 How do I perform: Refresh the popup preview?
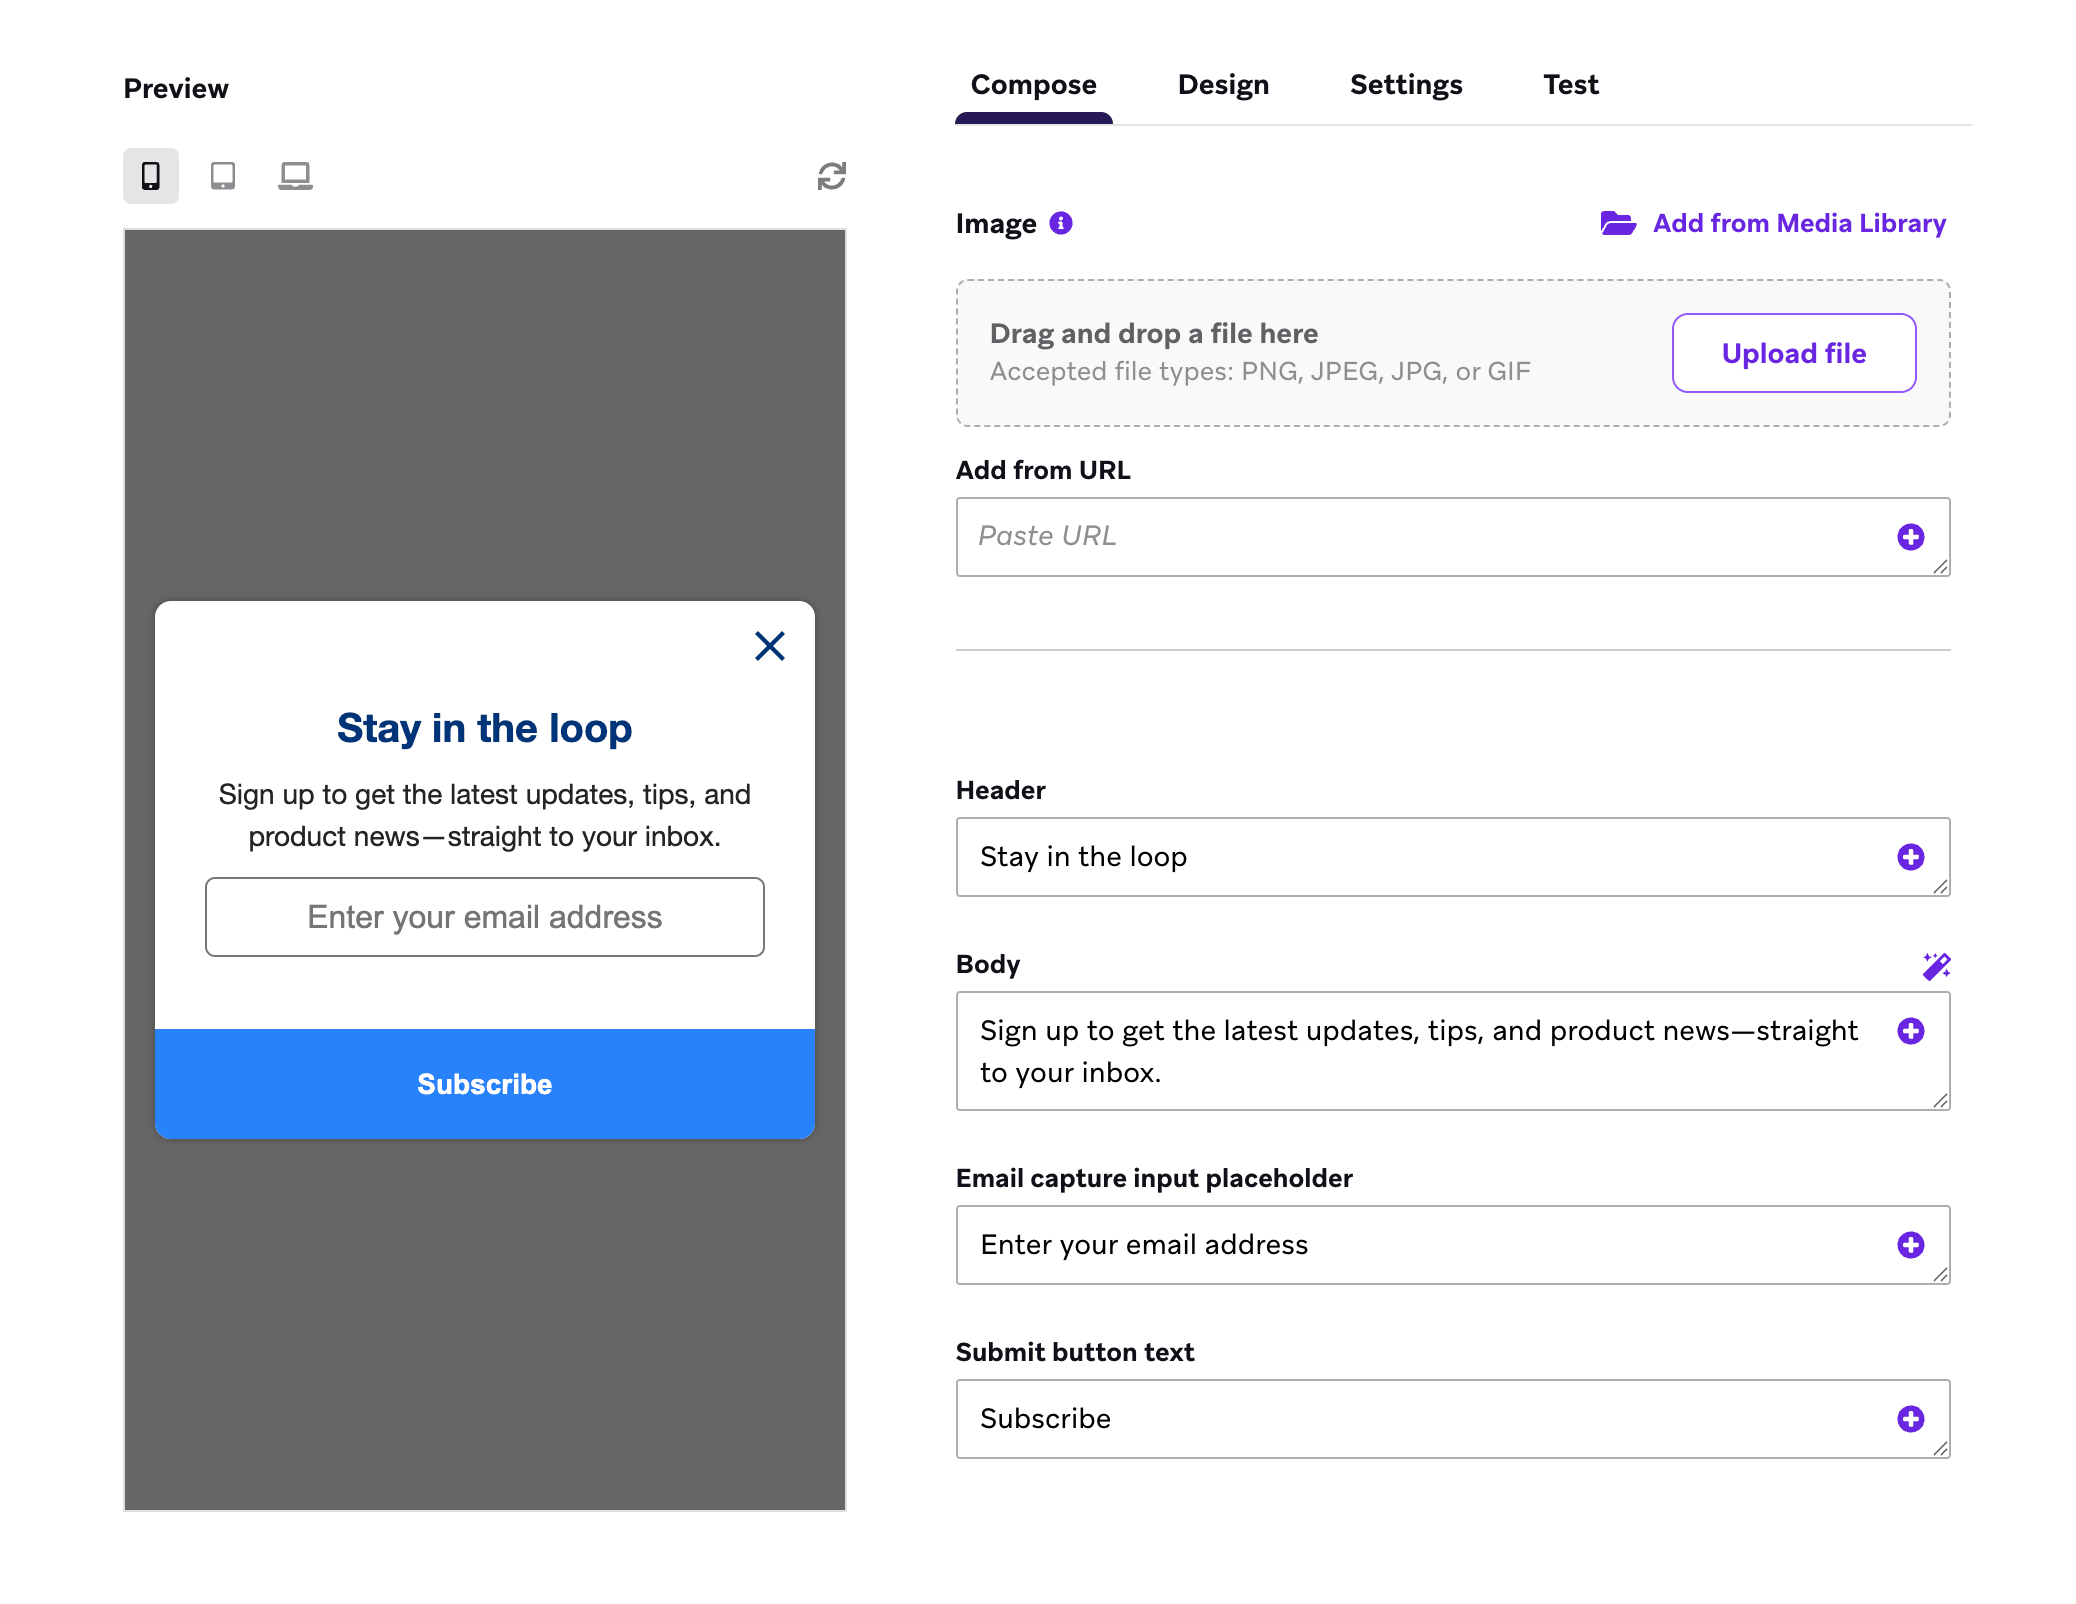click(831, 175)
